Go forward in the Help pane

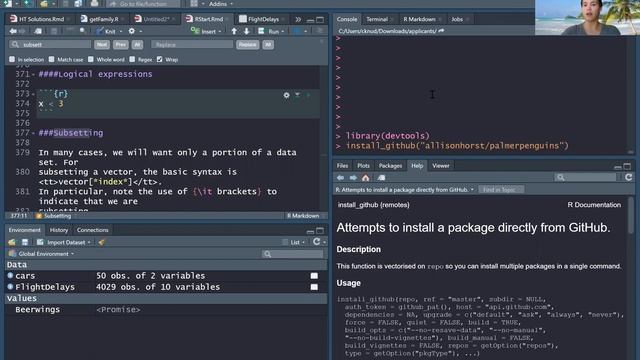(x=353, y=178)
